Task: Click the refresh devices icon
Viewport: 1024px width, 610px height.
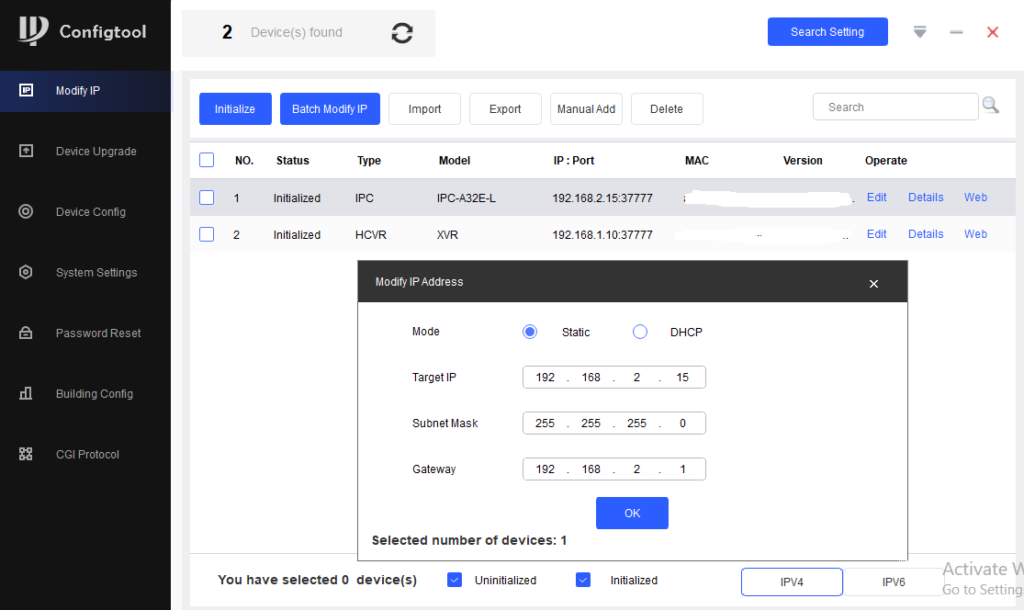Action: [402, 33]
